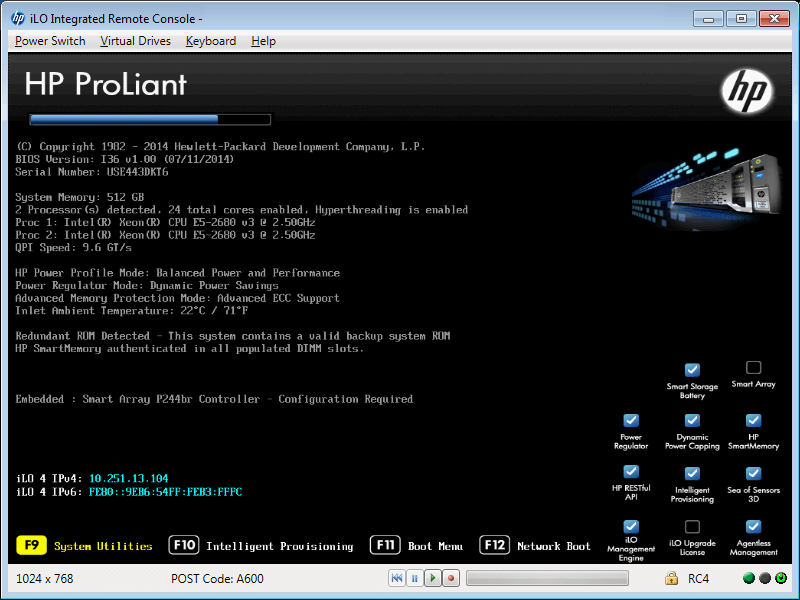Click the 1024 x 768 resolution text
This screenshot has height=600, width=800.
pyautogui.click(x=45, y=579)
